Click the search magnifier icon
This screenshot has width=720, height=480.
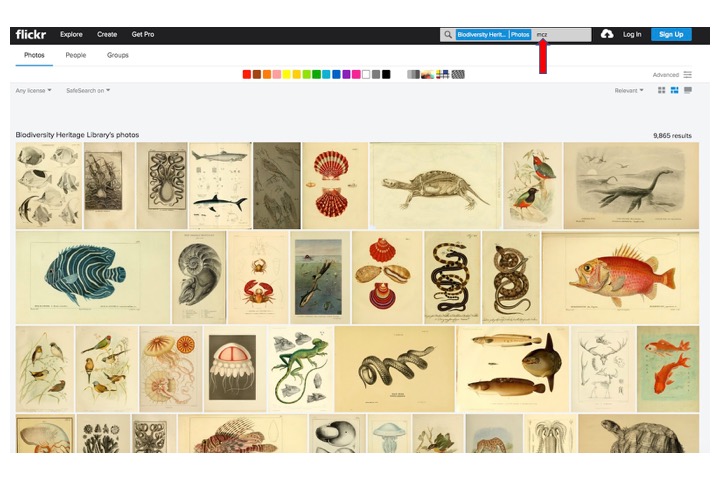448,34
